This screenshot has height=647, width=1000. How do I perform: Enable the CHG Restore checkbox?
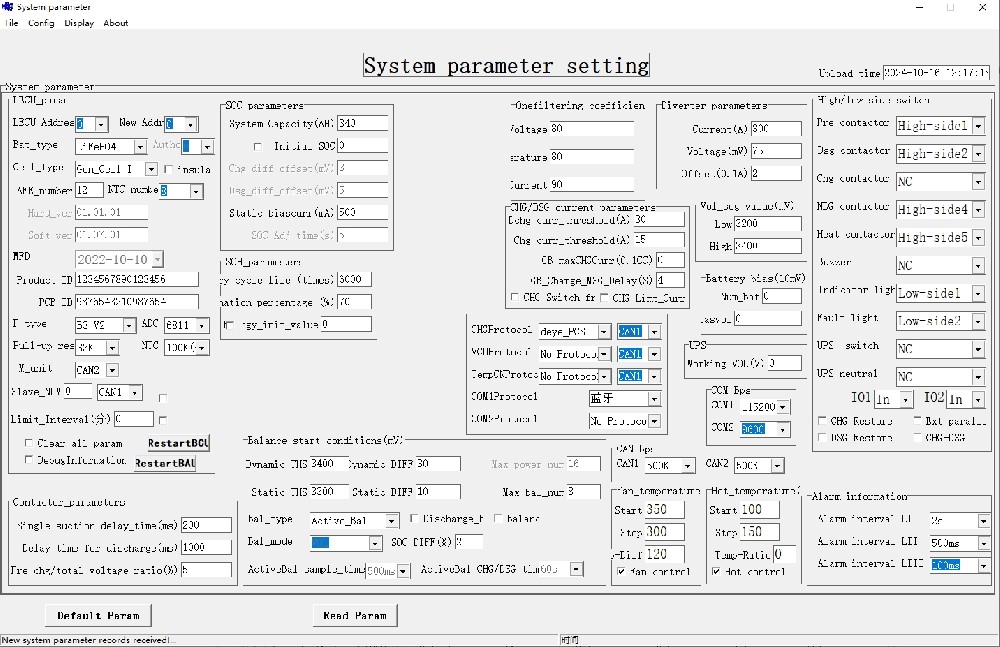click(822, 420)
